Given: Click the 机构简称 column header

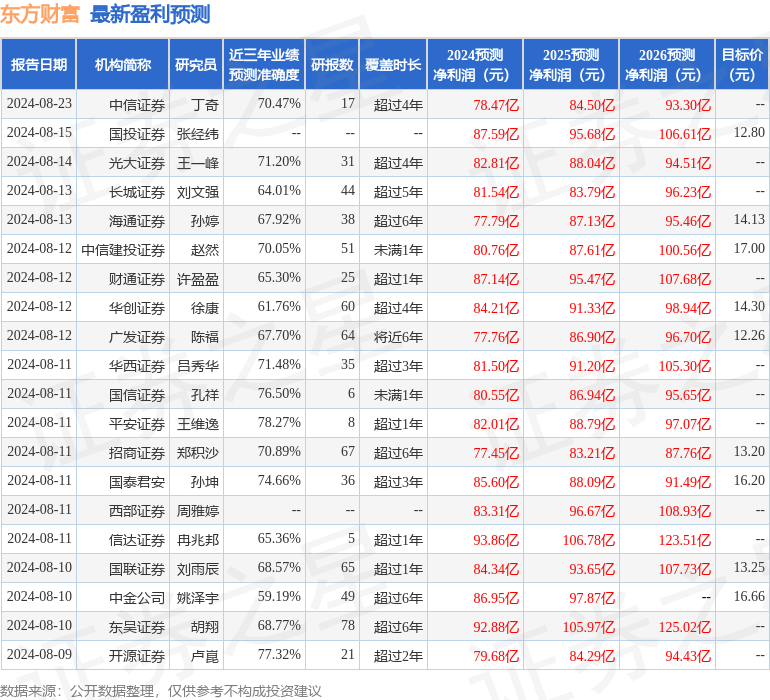Looking at the screenshot, I should pyautogui.click(x=123, y=64).
